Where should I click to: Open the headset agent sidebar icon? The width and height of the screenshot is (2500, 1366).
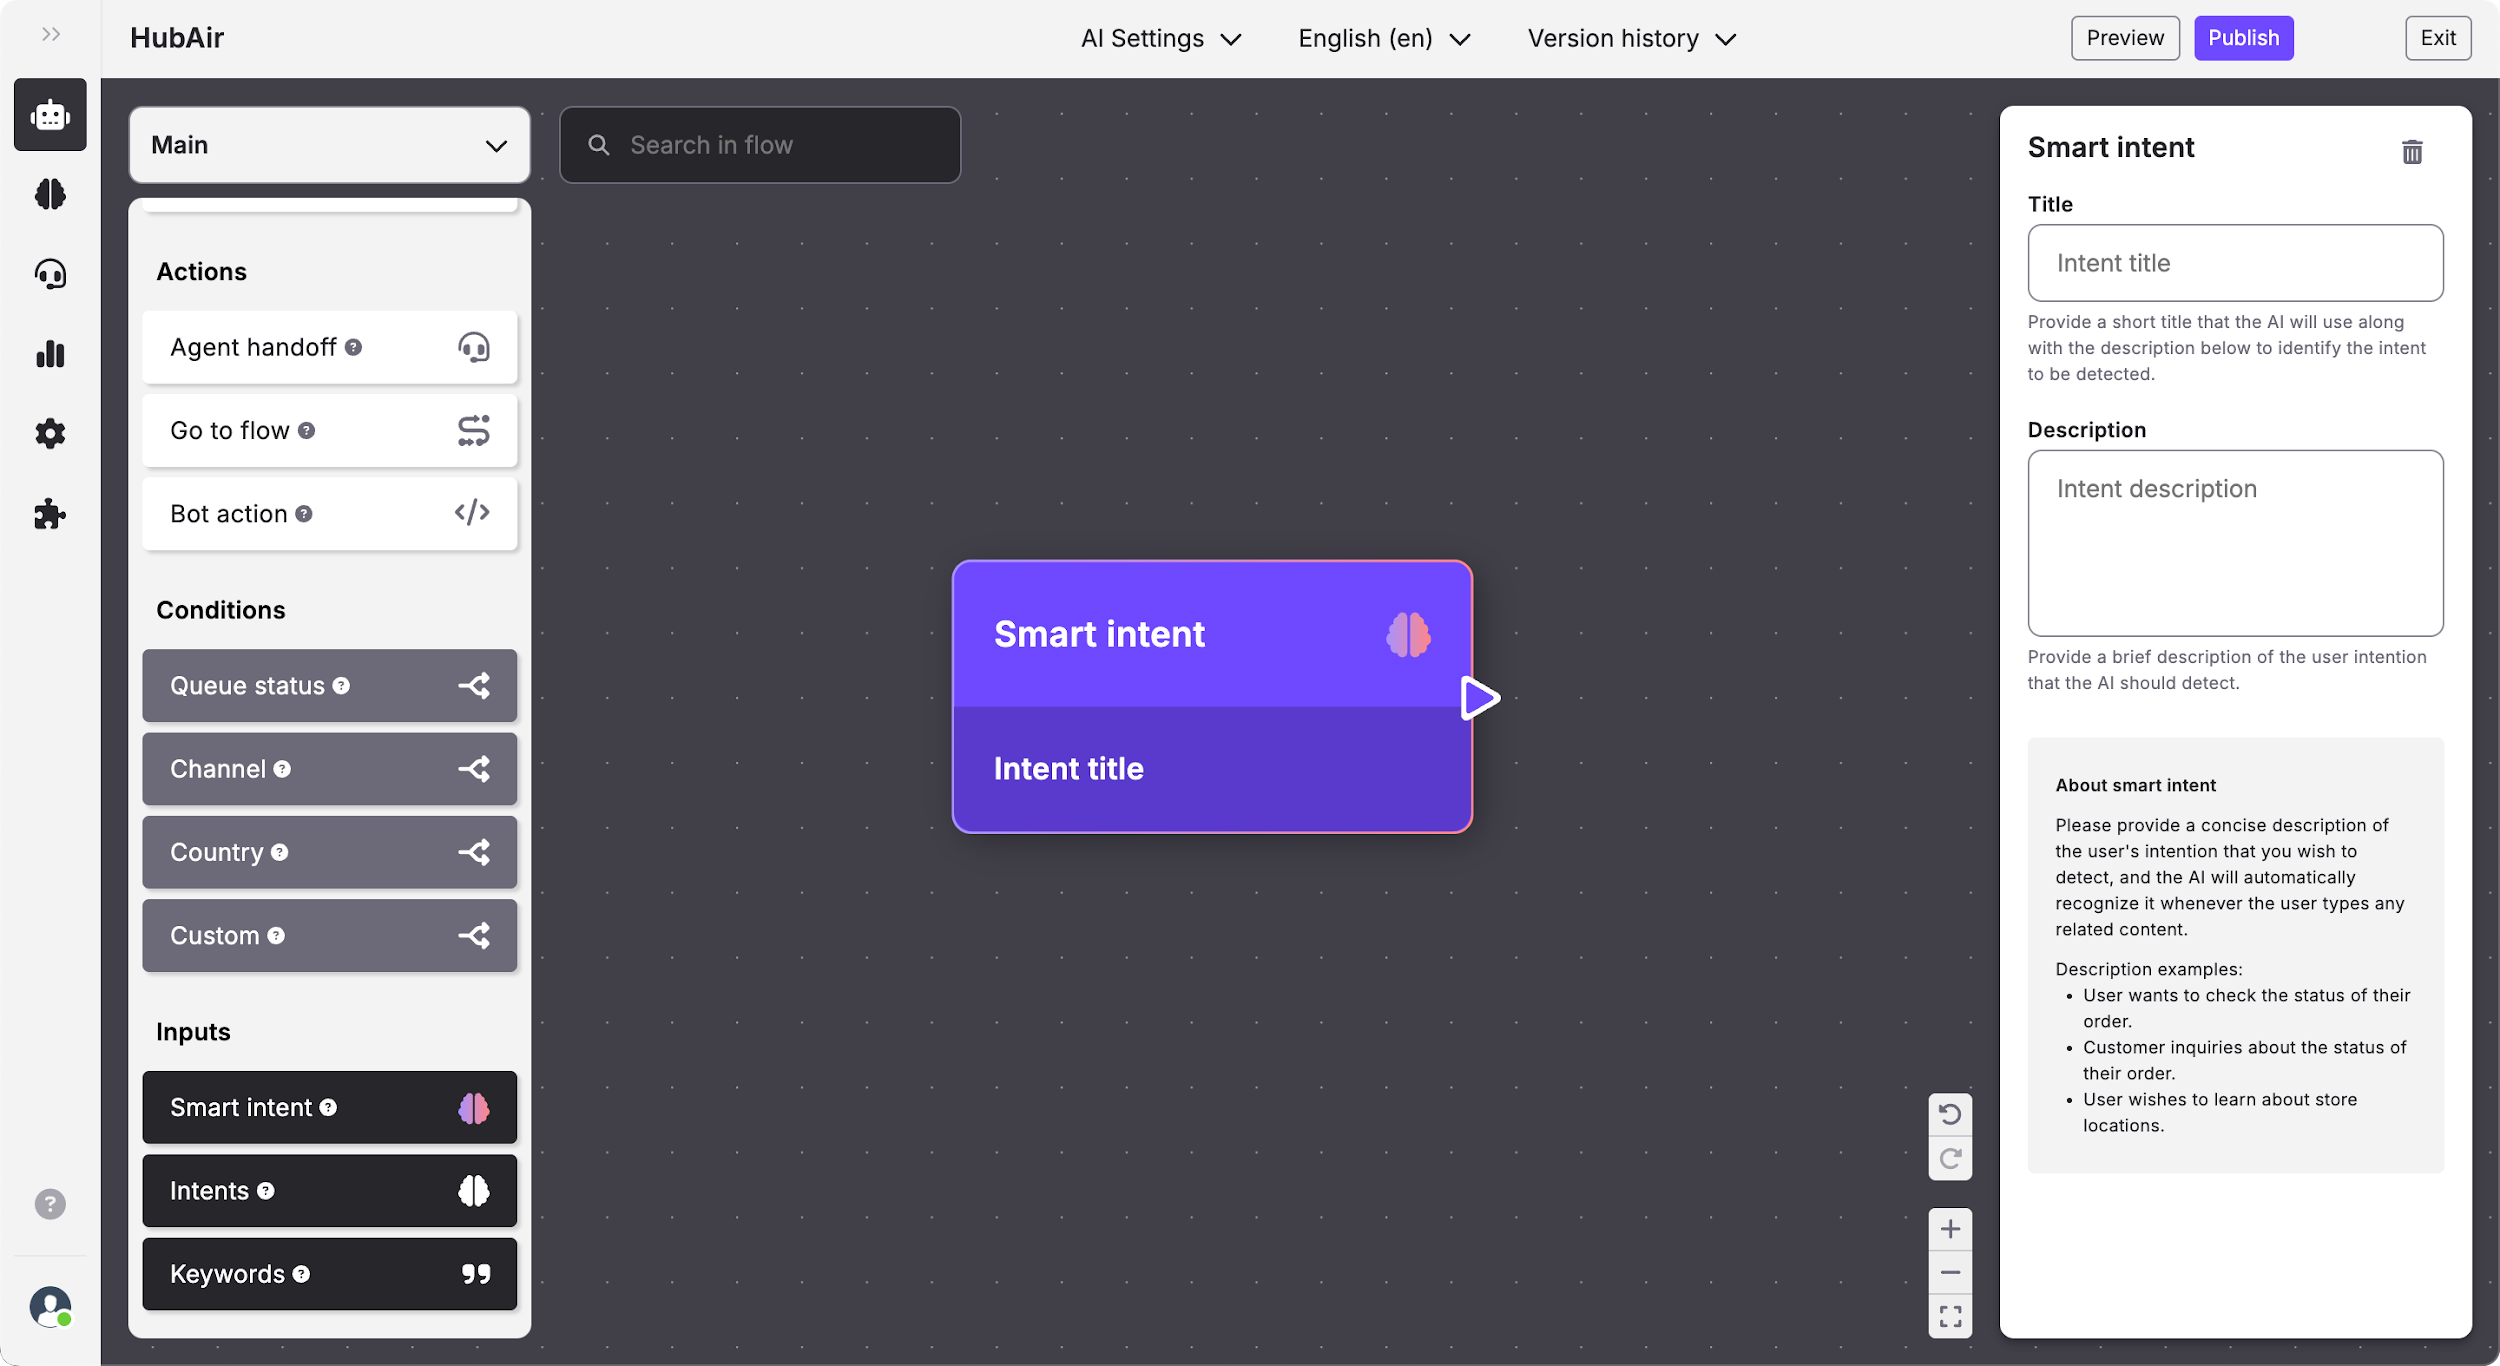50,274
